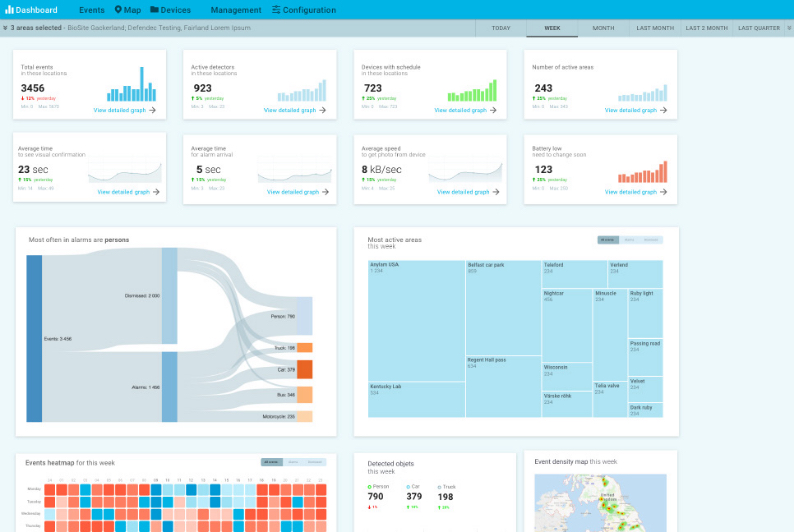Open Configuration via the sliders icon

tap(276, 10)
